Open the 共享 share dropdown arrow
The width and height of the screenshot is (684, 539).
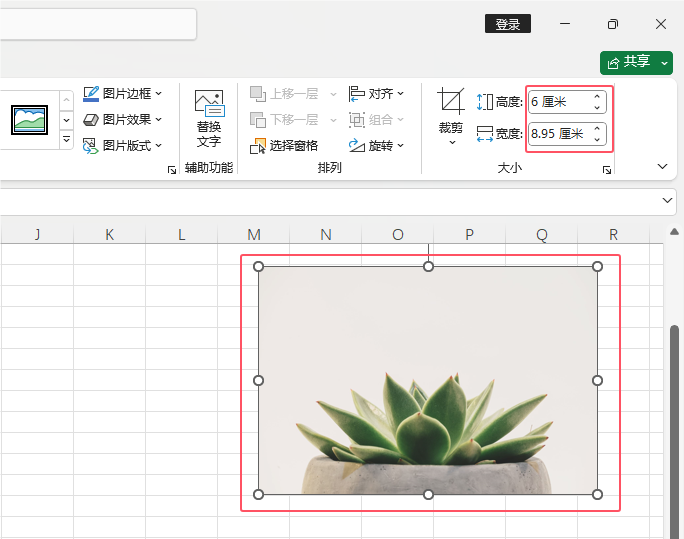point(664,63)
